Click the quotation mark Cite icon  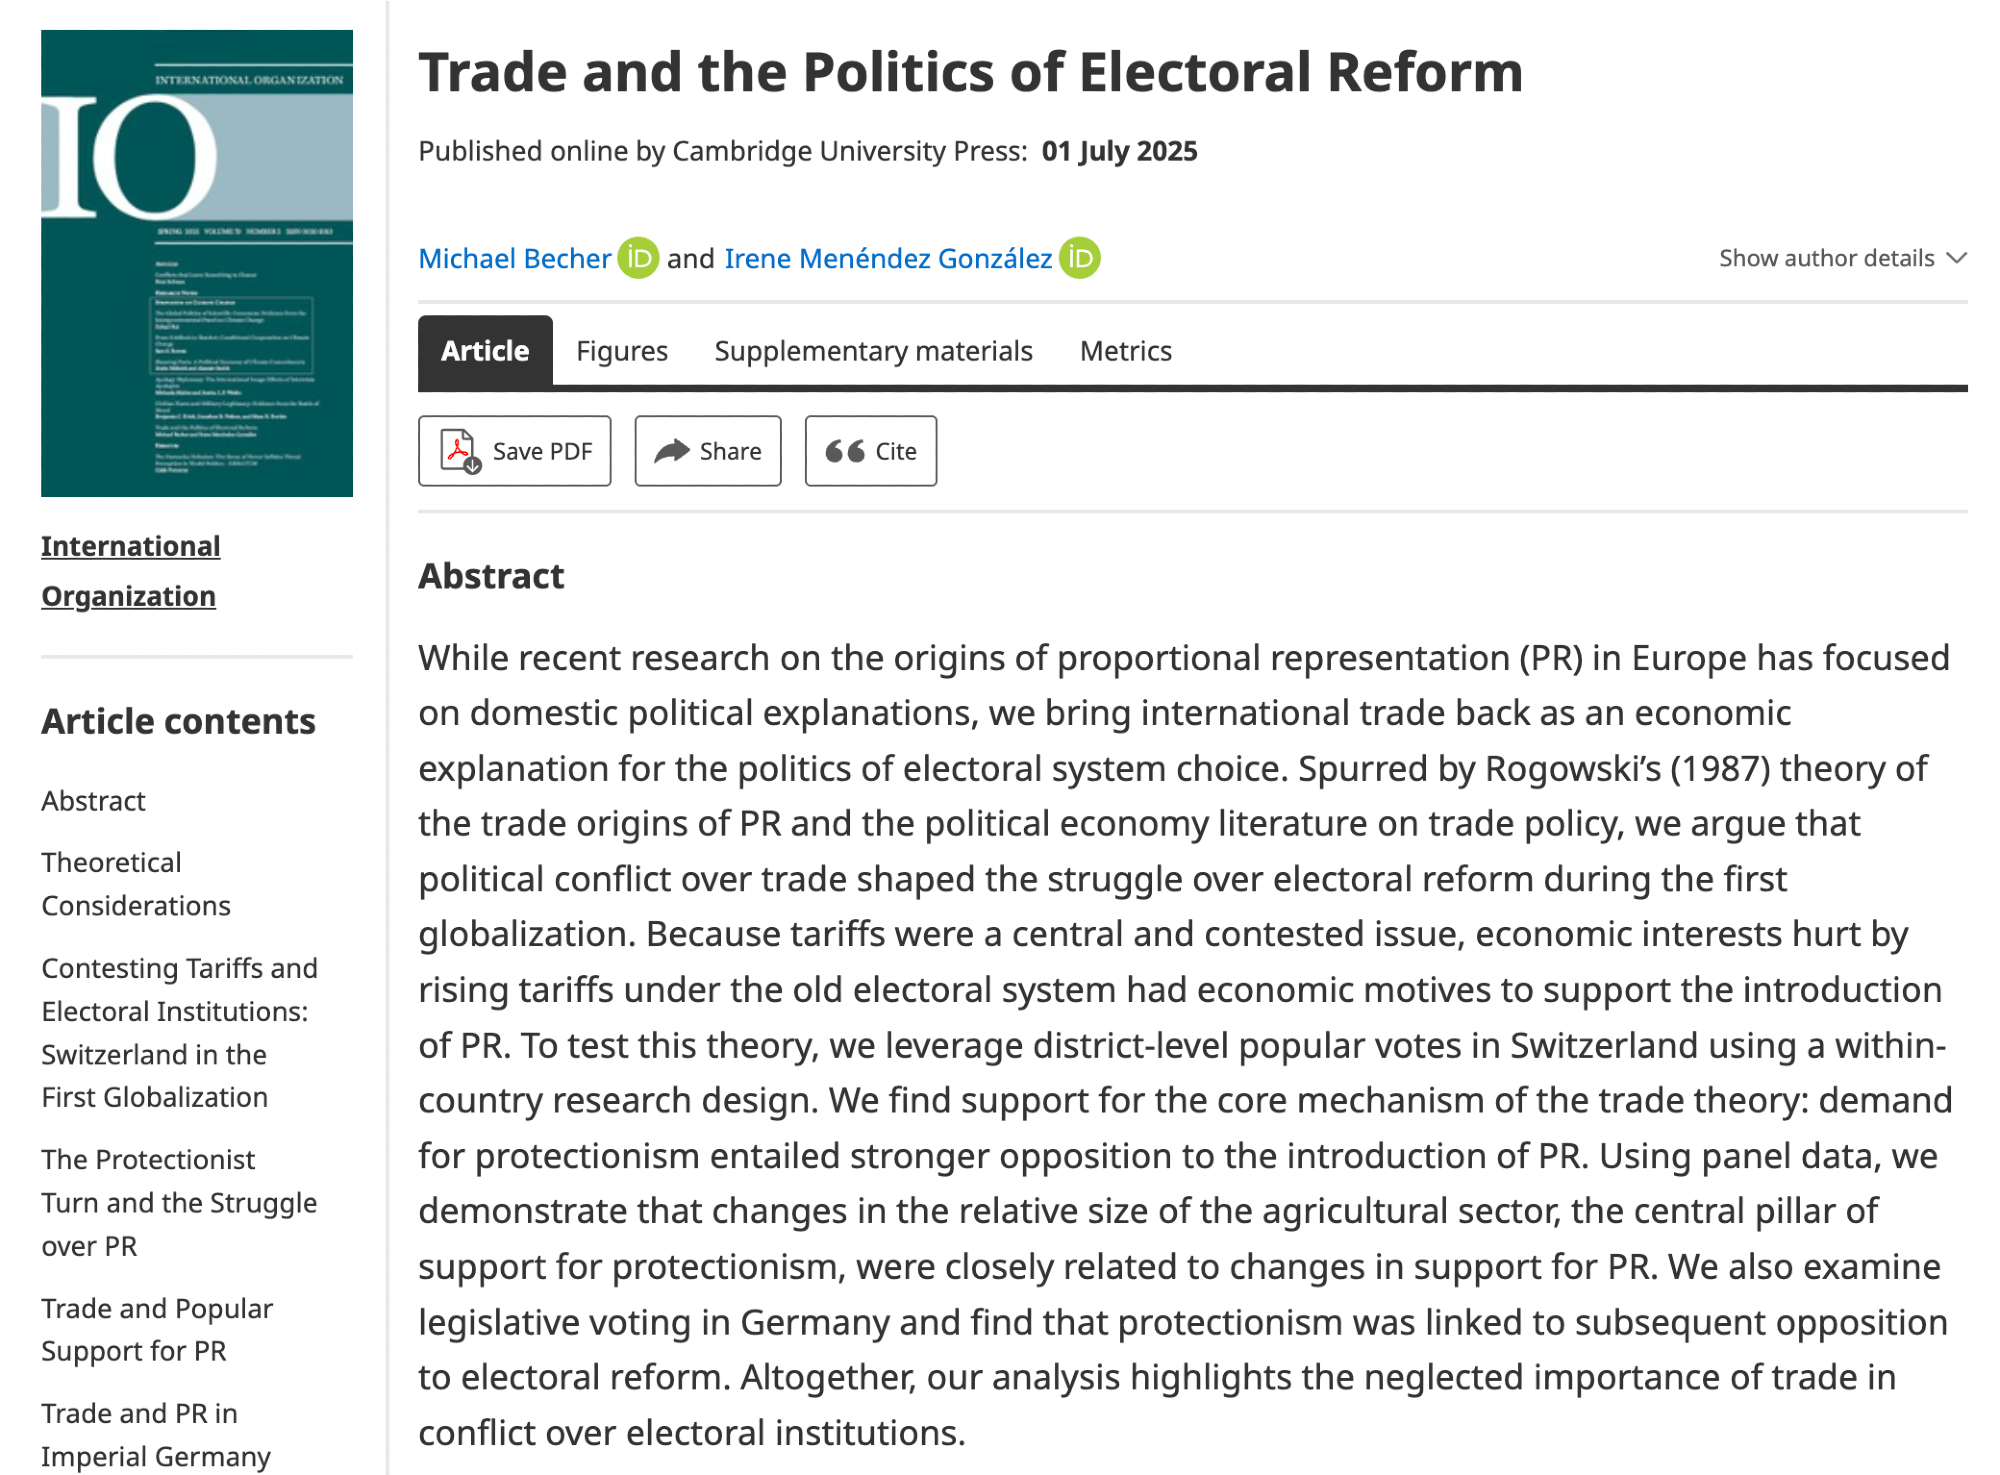pyautogui.click(x=845, y=451)
